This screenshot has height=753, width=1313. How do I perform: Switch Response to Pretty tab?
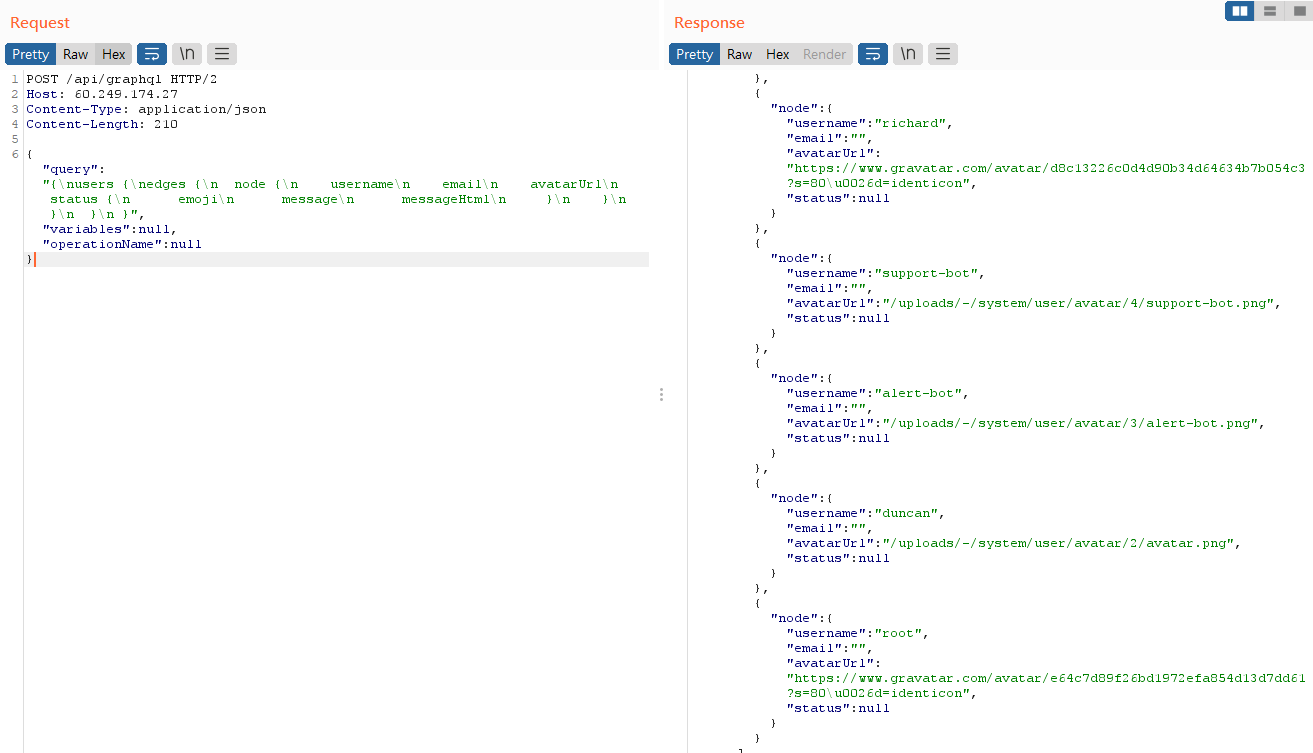(x=694, y=54)
